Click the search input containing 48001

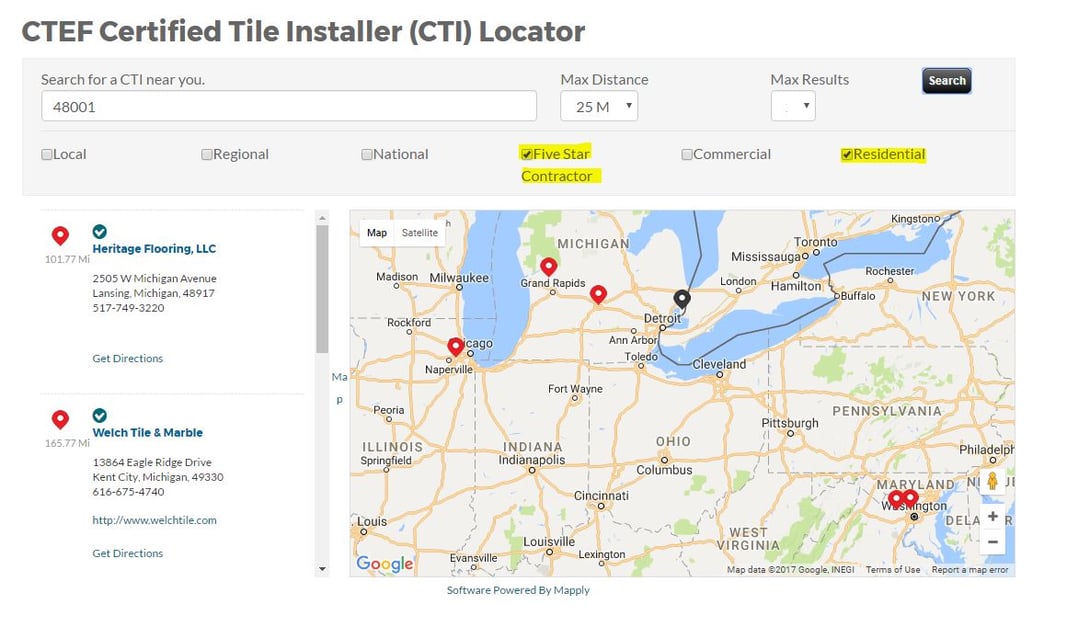pyautogui.click(x=288, y=105)
